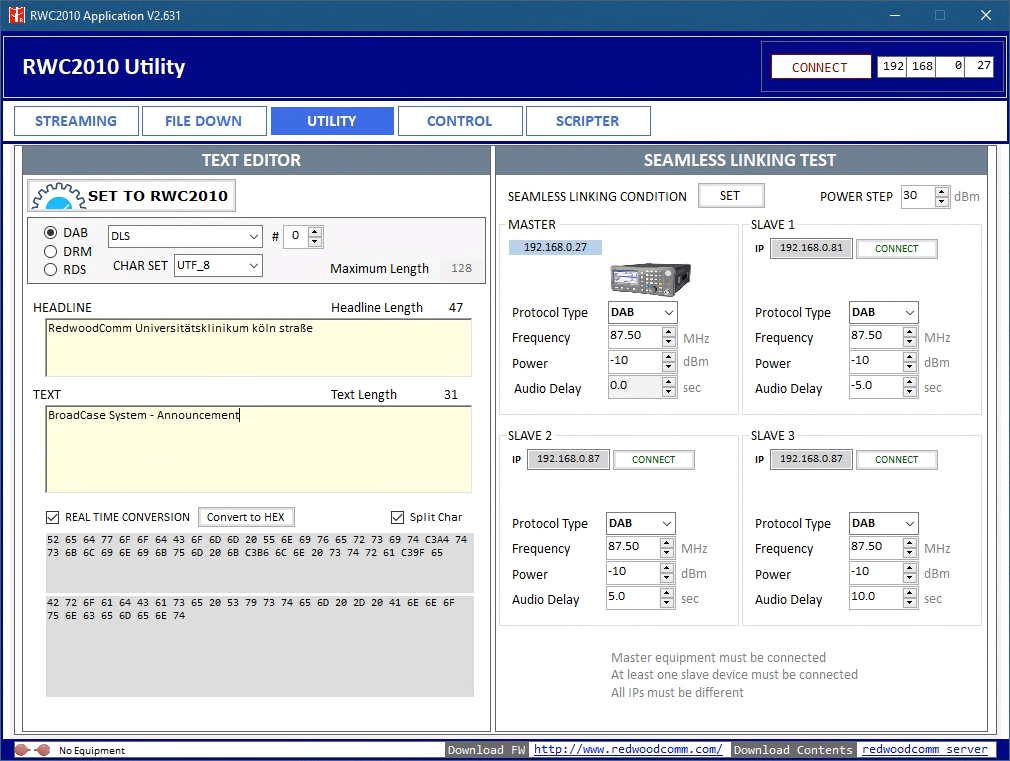Click the headline HEX output area
Viewport: 1010px width, 761px height.
coord(260,563)
